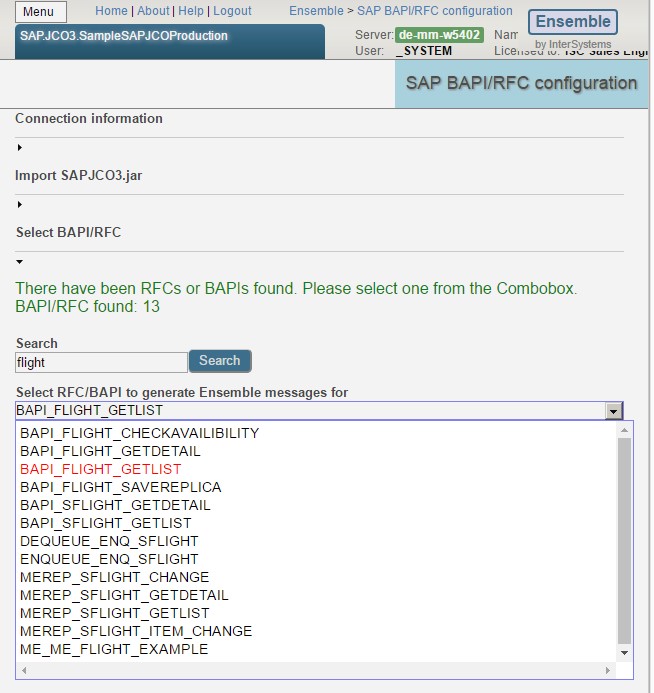Click the list's scroll right arrow
Viewport: 654px width, 693px height.
click(608, 670)
